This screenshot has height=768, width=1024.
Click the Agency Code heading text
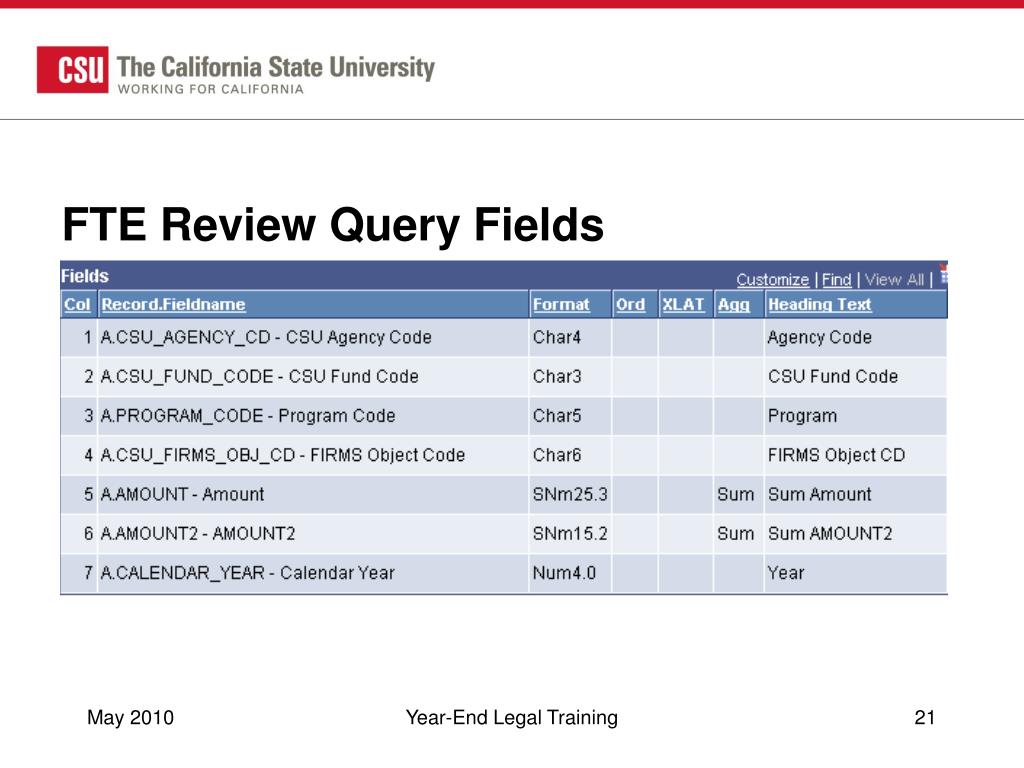(x=820, y=338)
